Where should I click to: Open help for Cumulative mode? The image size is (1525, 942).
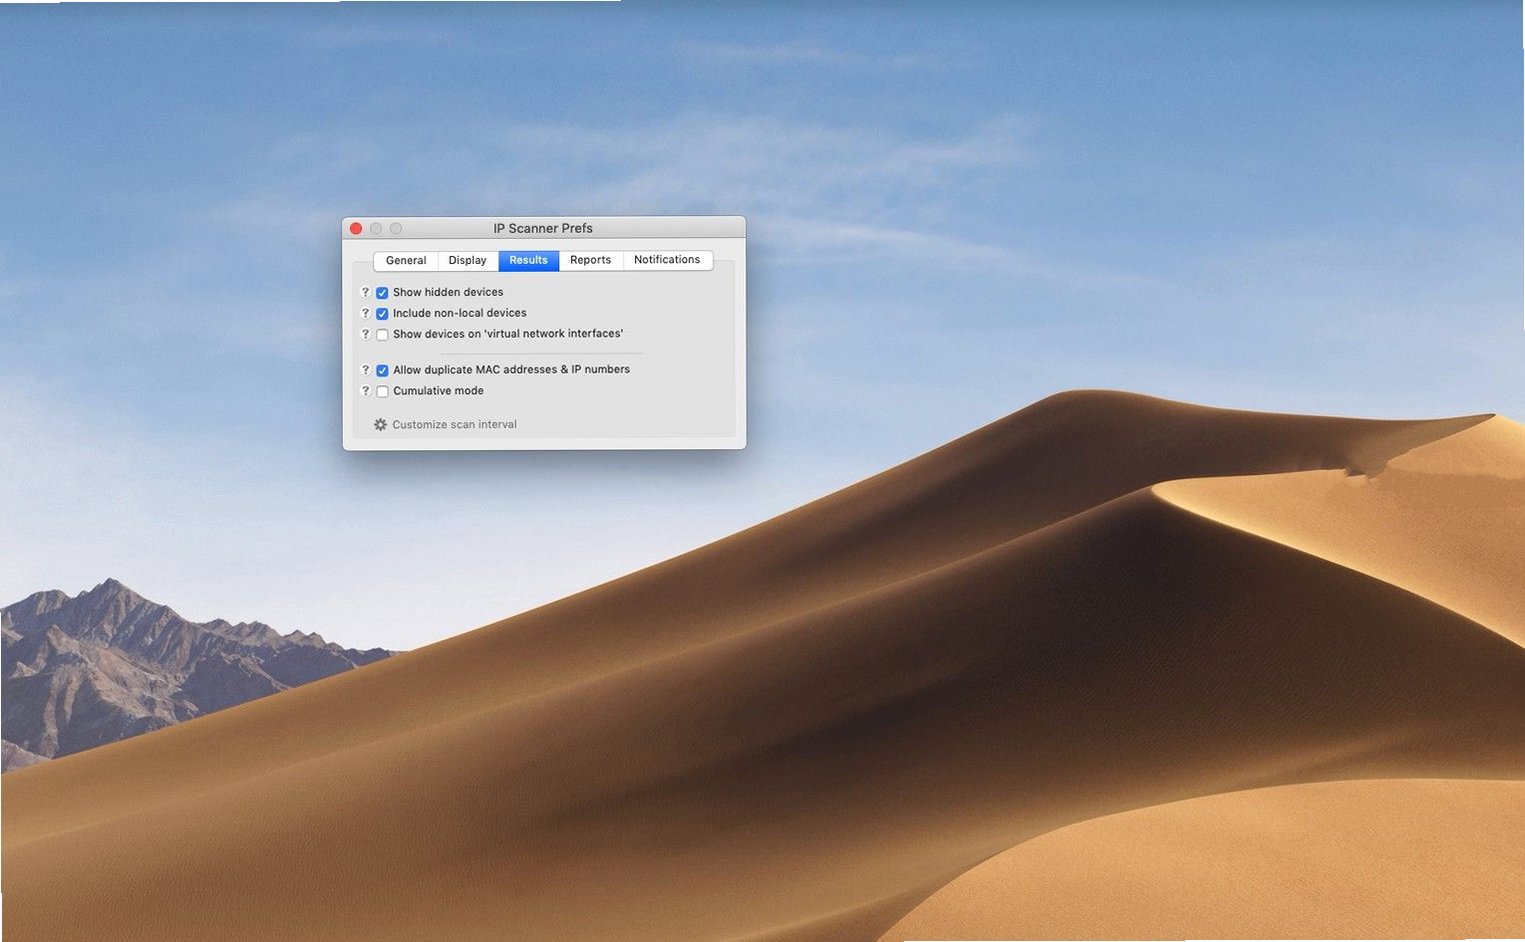click(x=365, y=391)
